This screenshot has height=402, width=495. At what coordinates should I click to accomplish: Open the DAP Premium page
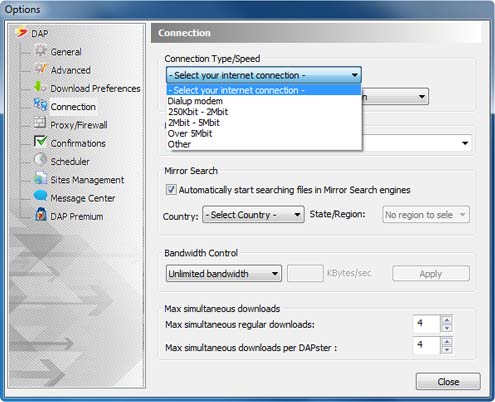tap(77, 217)
